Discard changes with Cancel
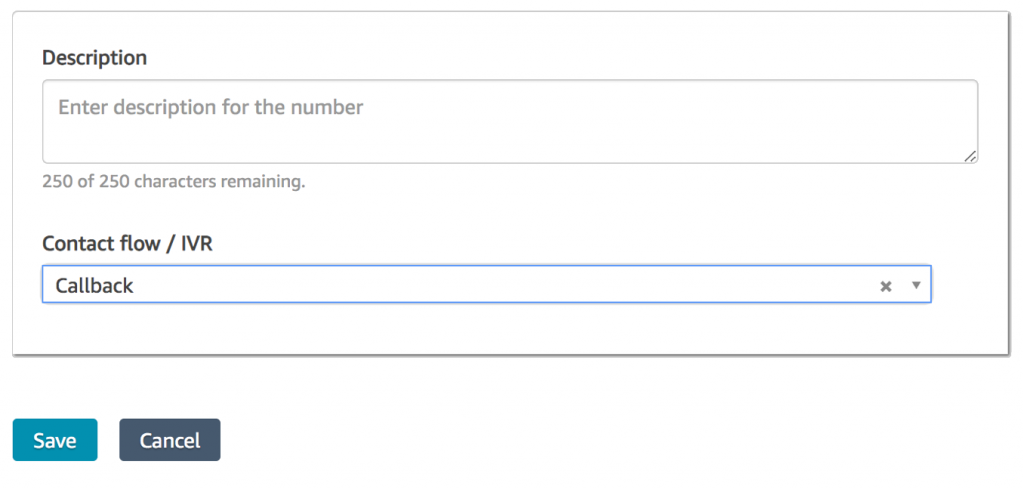 coord(169,440)
